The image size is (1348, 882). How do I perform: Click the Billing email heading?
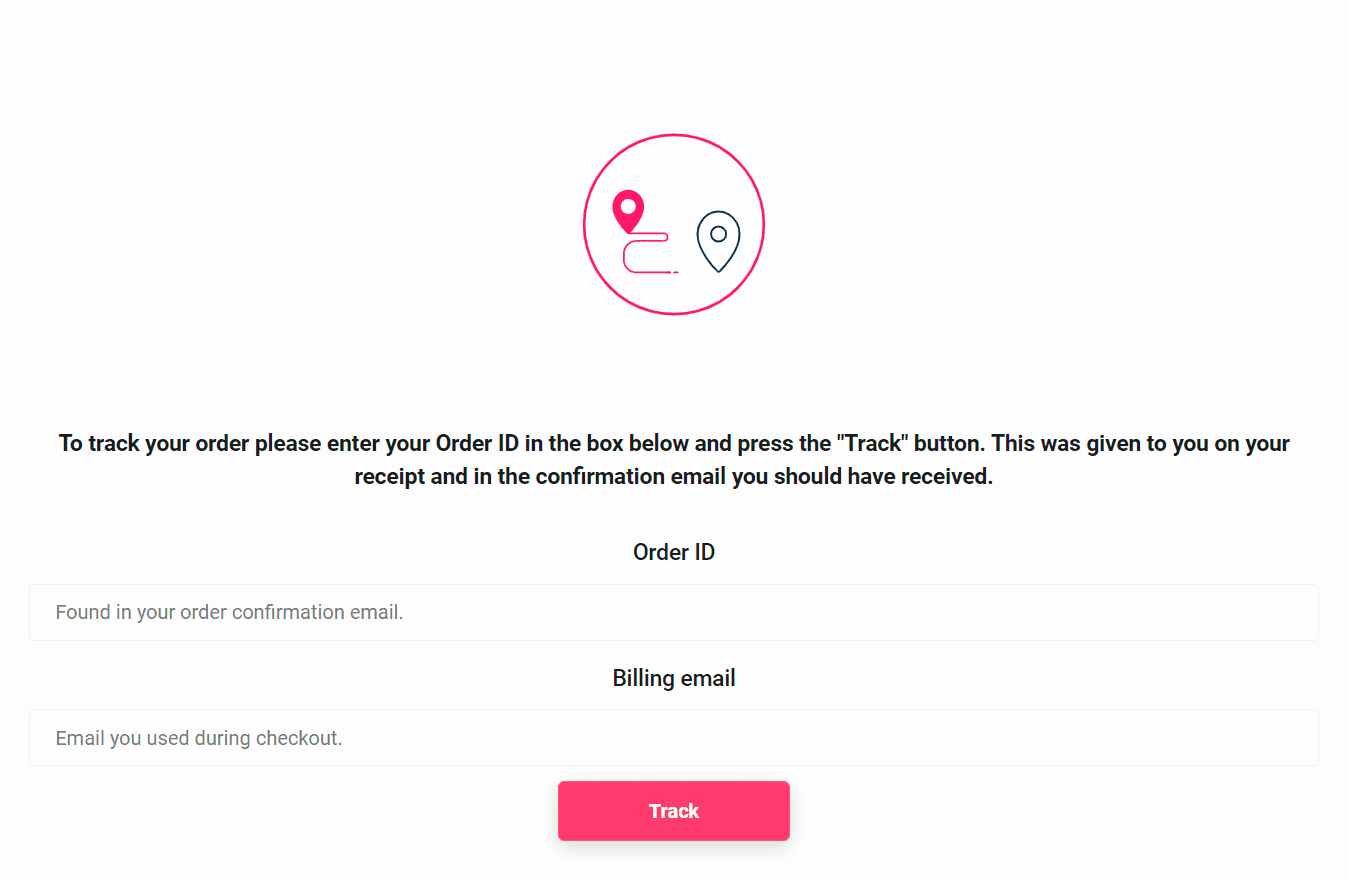[673, 677]
